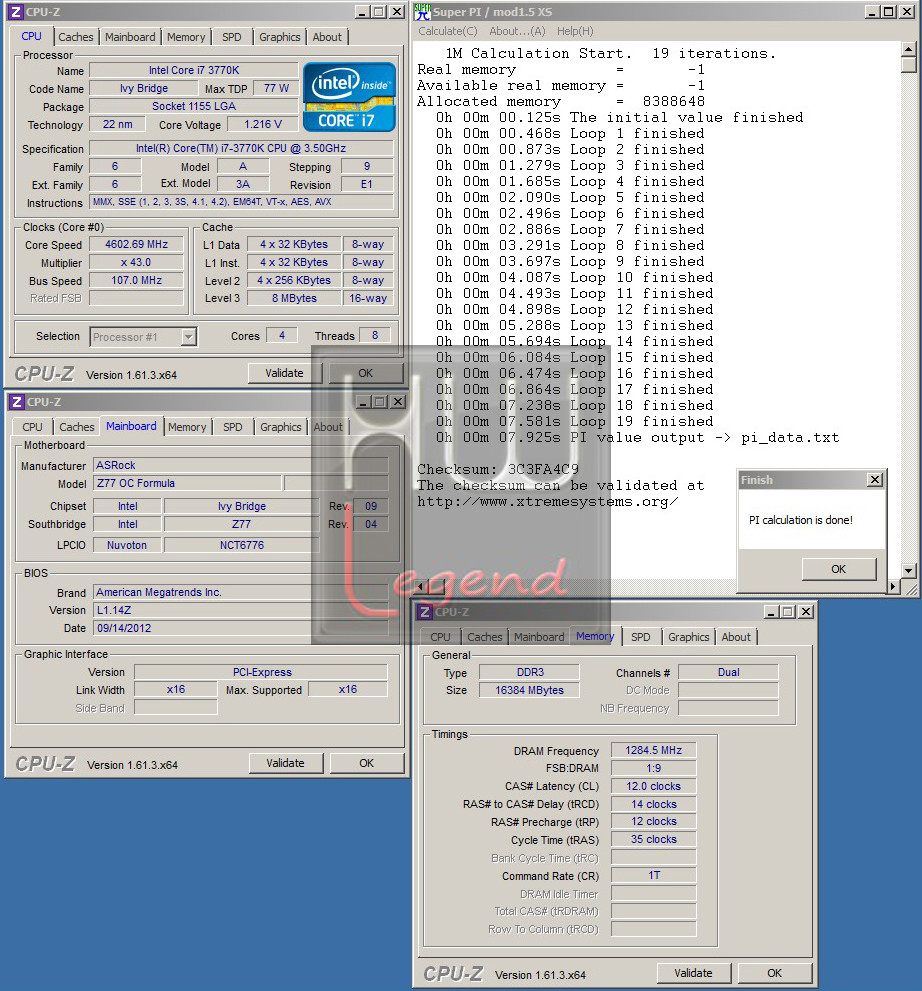Switch to CPU tab in Memory CPU-Z window
Screen dimensions: 922x991
pyautogui.click(x=440, y=637)
